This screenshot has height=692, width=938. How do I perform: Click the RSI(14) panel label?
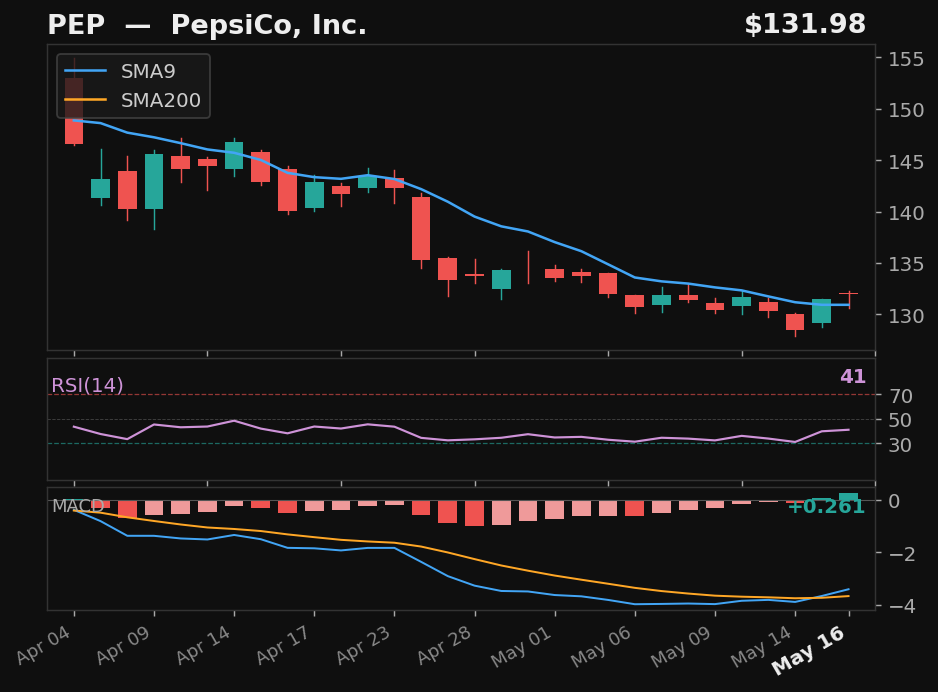coord(87,385)
